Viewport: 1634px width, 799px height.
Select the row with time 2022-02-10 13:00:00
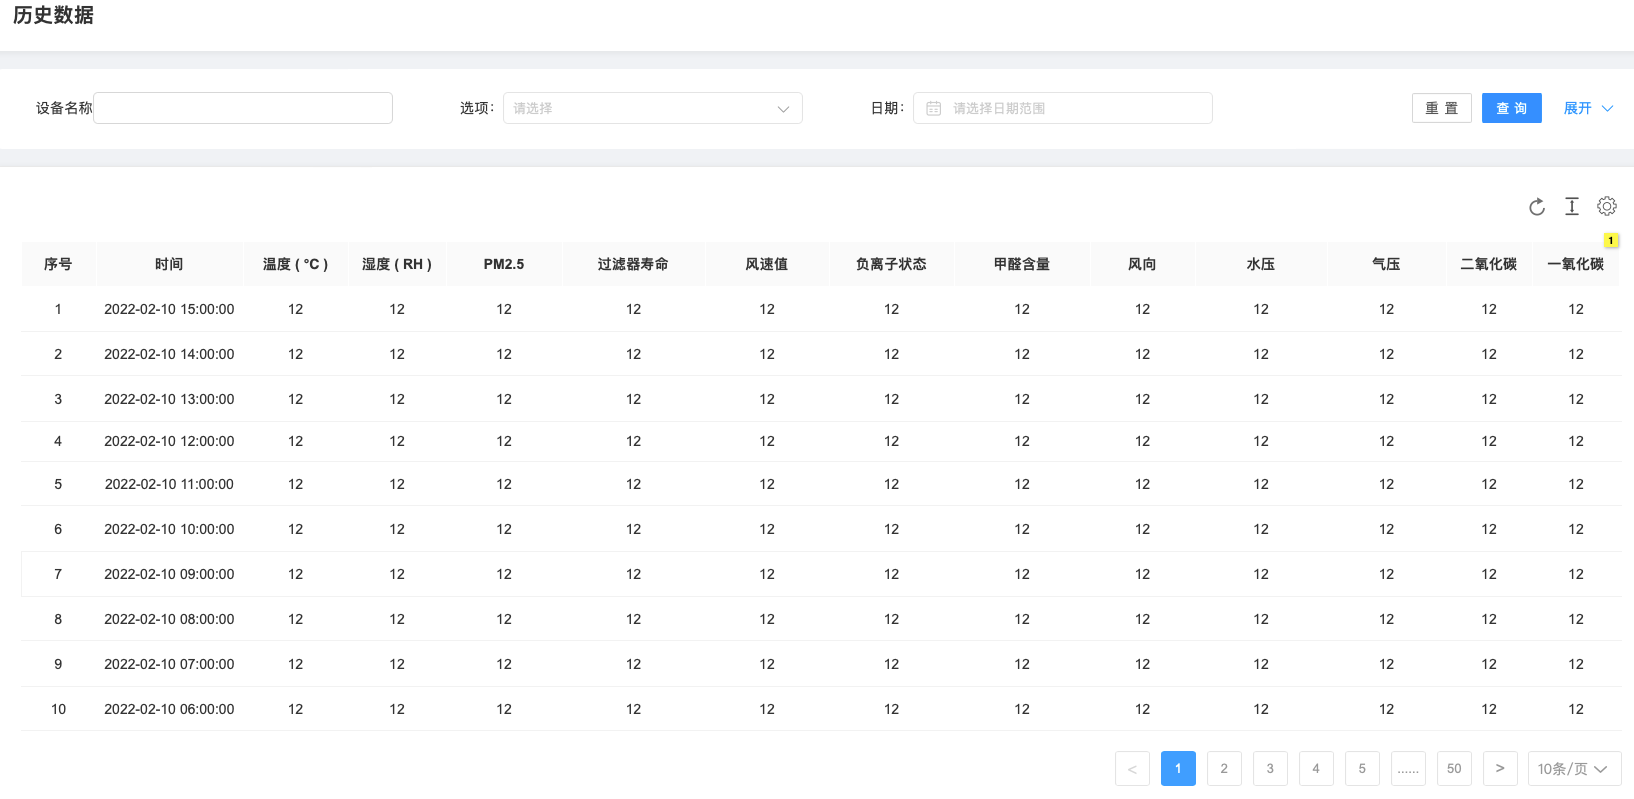tap(821, 399)
